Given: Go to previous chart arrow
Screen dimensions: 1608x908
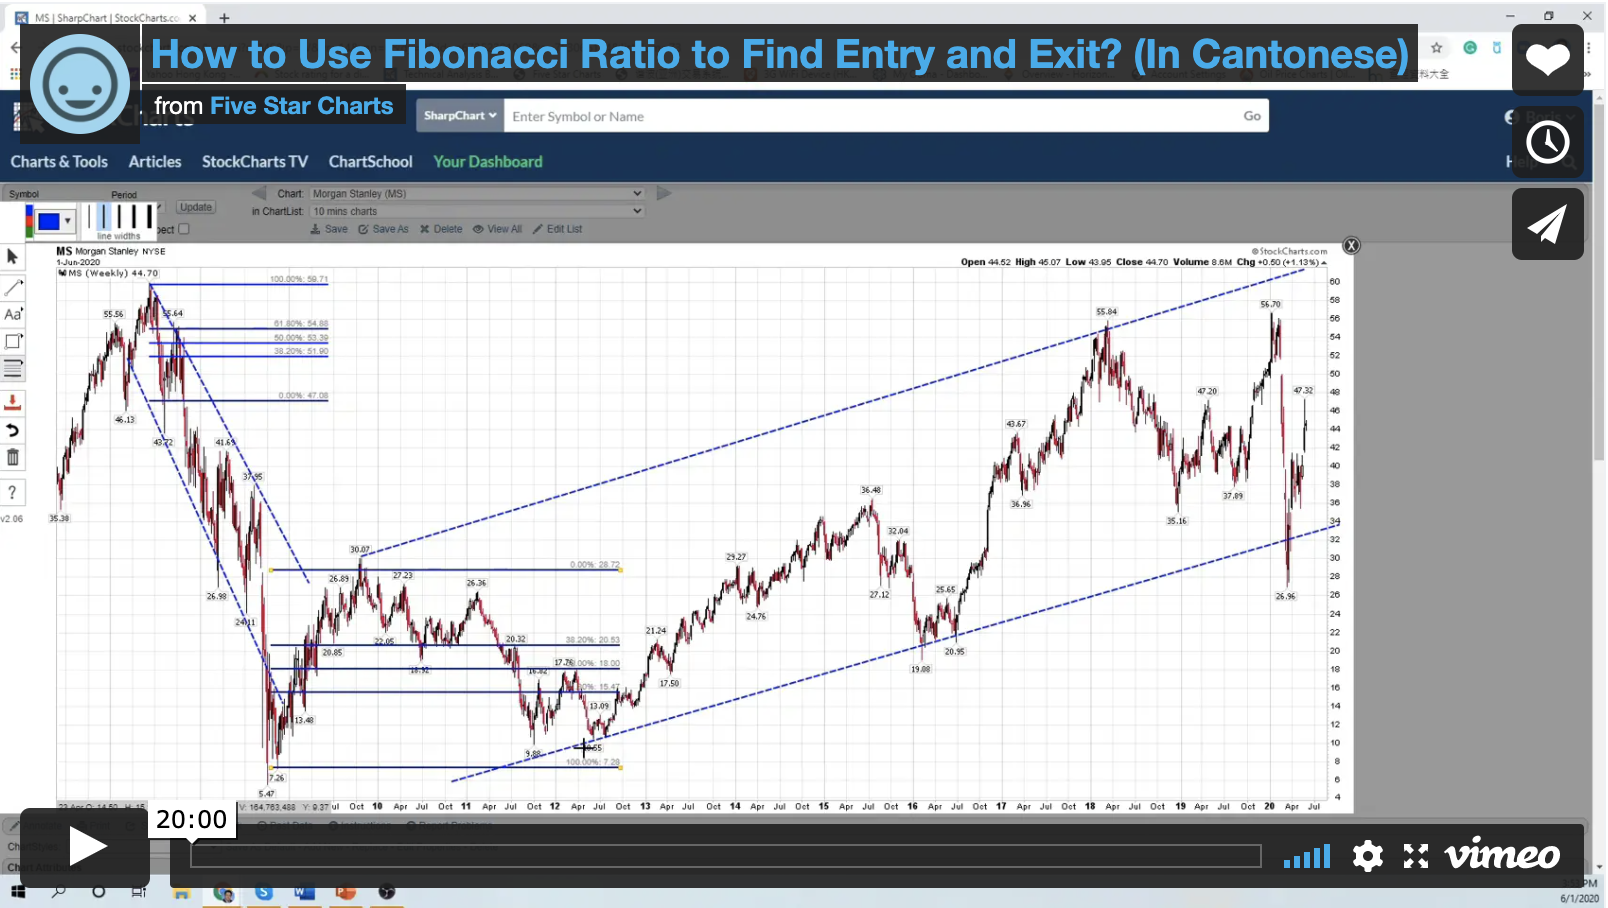Looking at the screenshot, I should tap(259, 193).
